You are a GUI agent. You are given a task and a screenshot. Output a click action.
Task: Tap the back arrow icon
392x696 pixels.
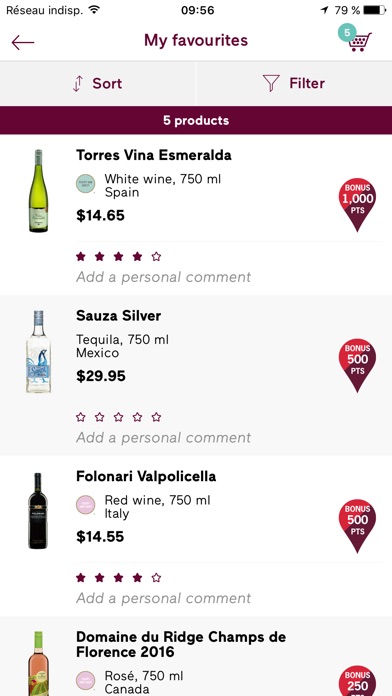pos(23,43)
